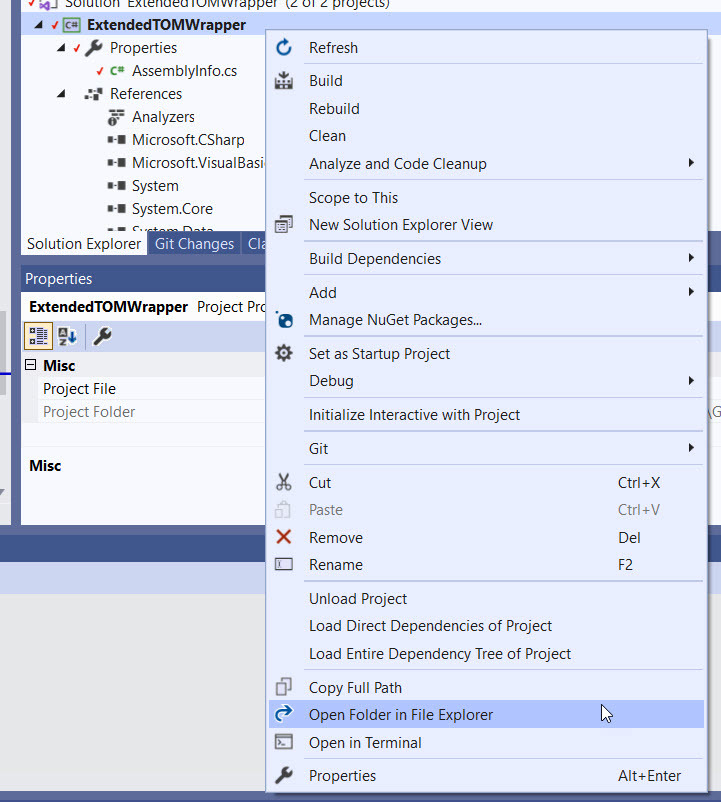The width and height of the screenshot is (721, 802).
Task: Collapse the ExtendedTOMWrapper project node
Action: tap(38, 25)
